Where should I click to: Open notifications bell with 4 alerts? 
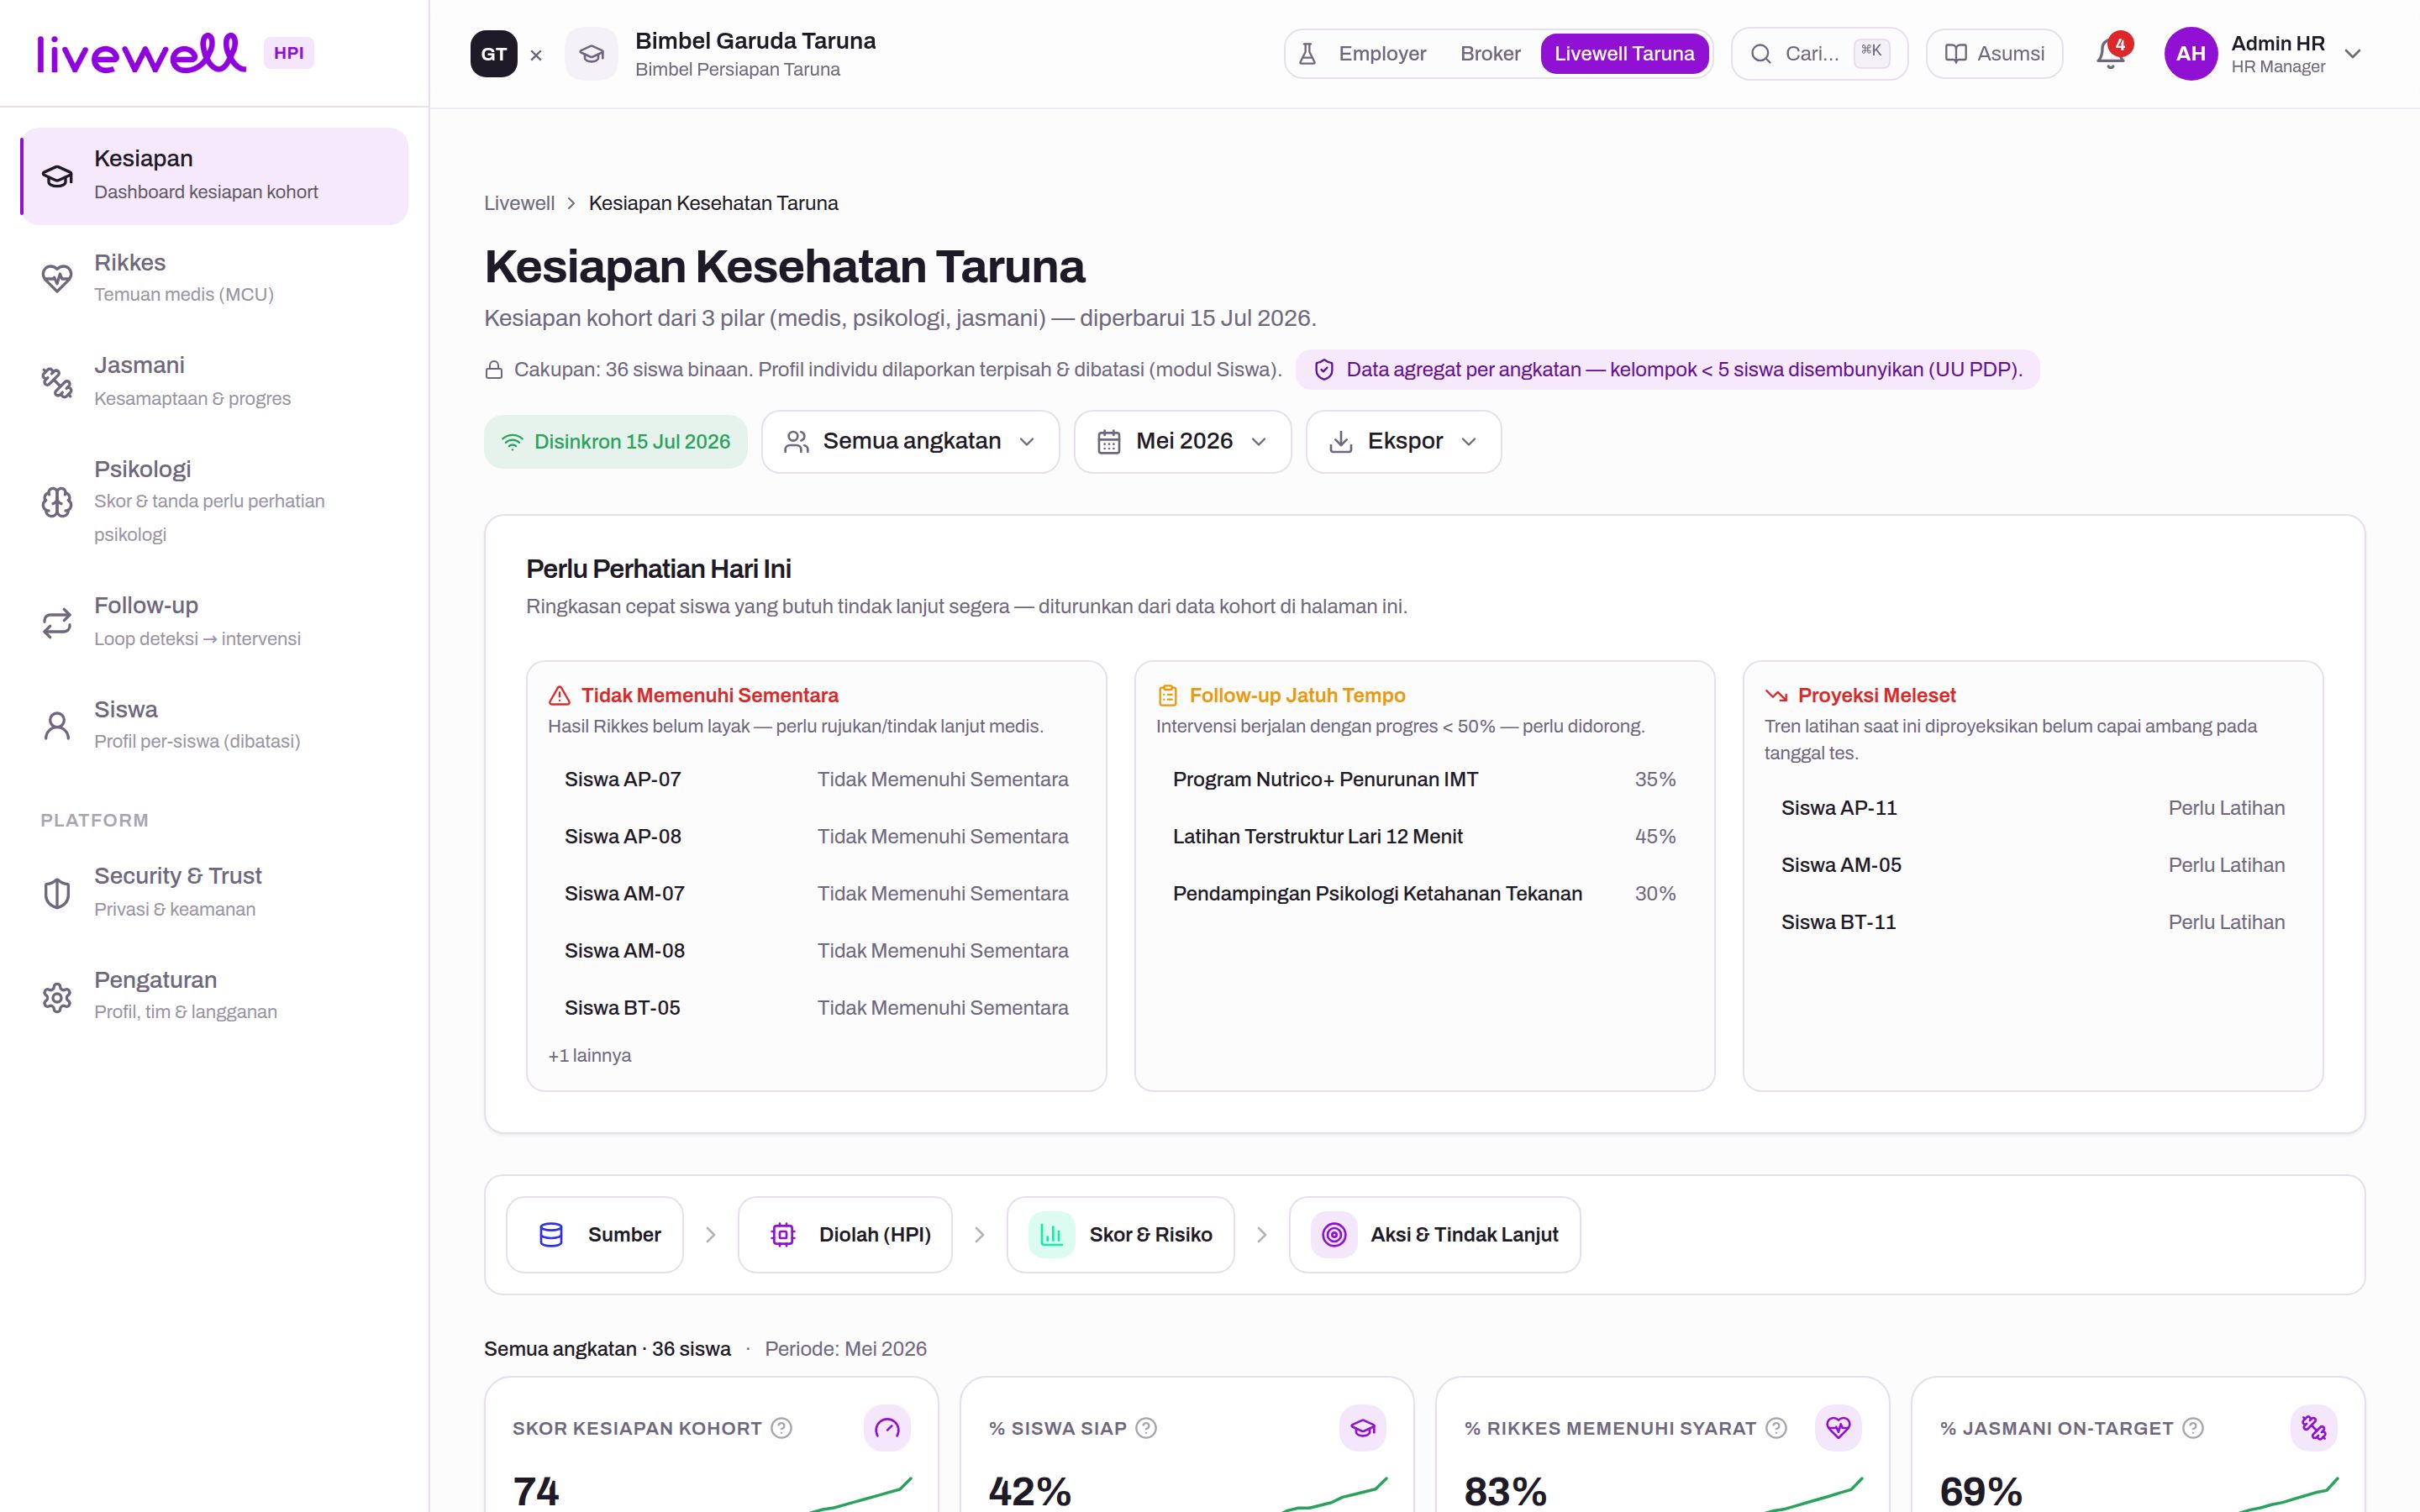pyautogui.click(x=2111, y=54)
